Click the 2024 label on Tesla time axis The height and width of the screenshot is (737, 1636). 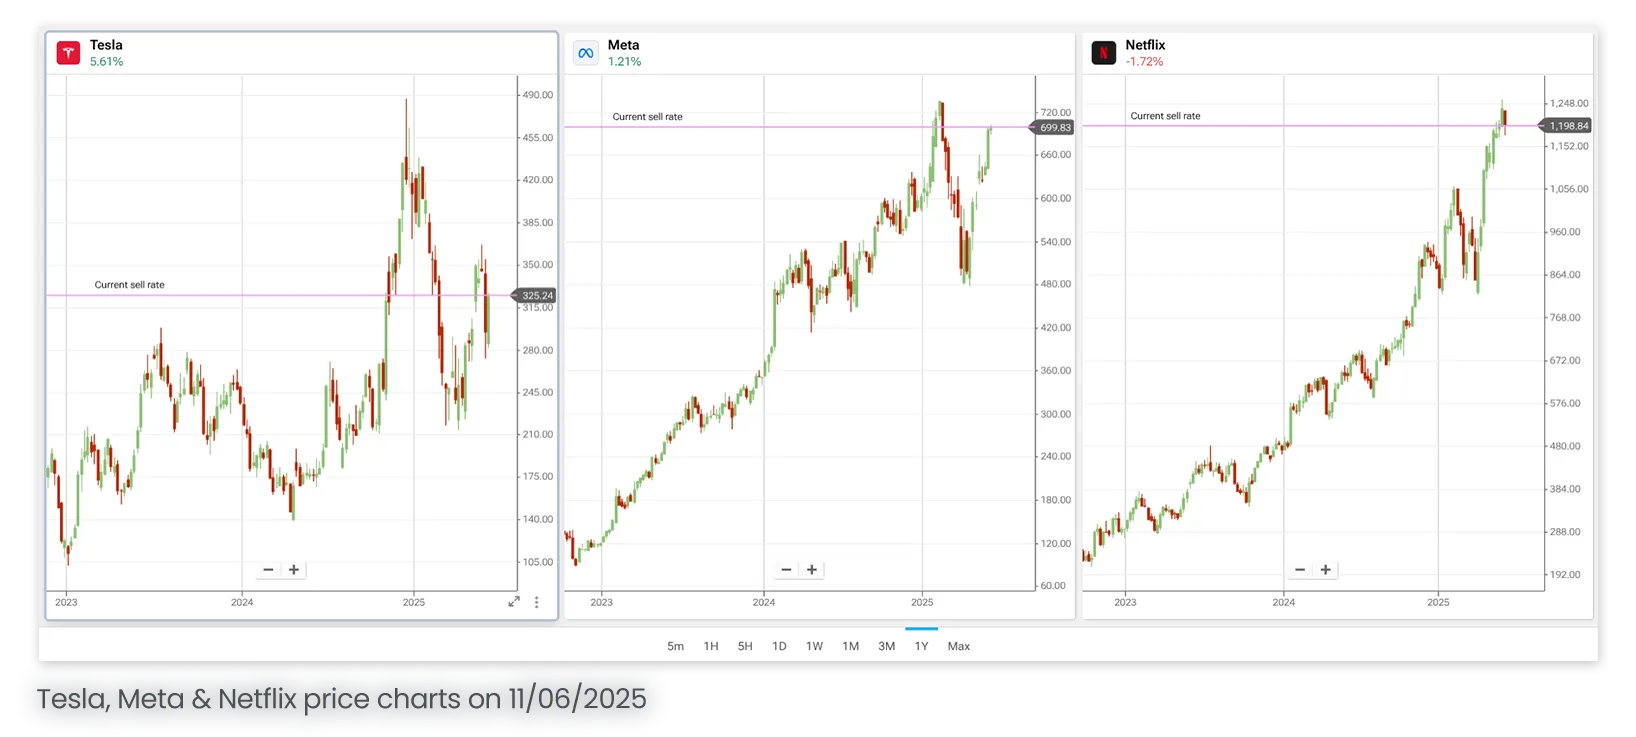point(242,602)
